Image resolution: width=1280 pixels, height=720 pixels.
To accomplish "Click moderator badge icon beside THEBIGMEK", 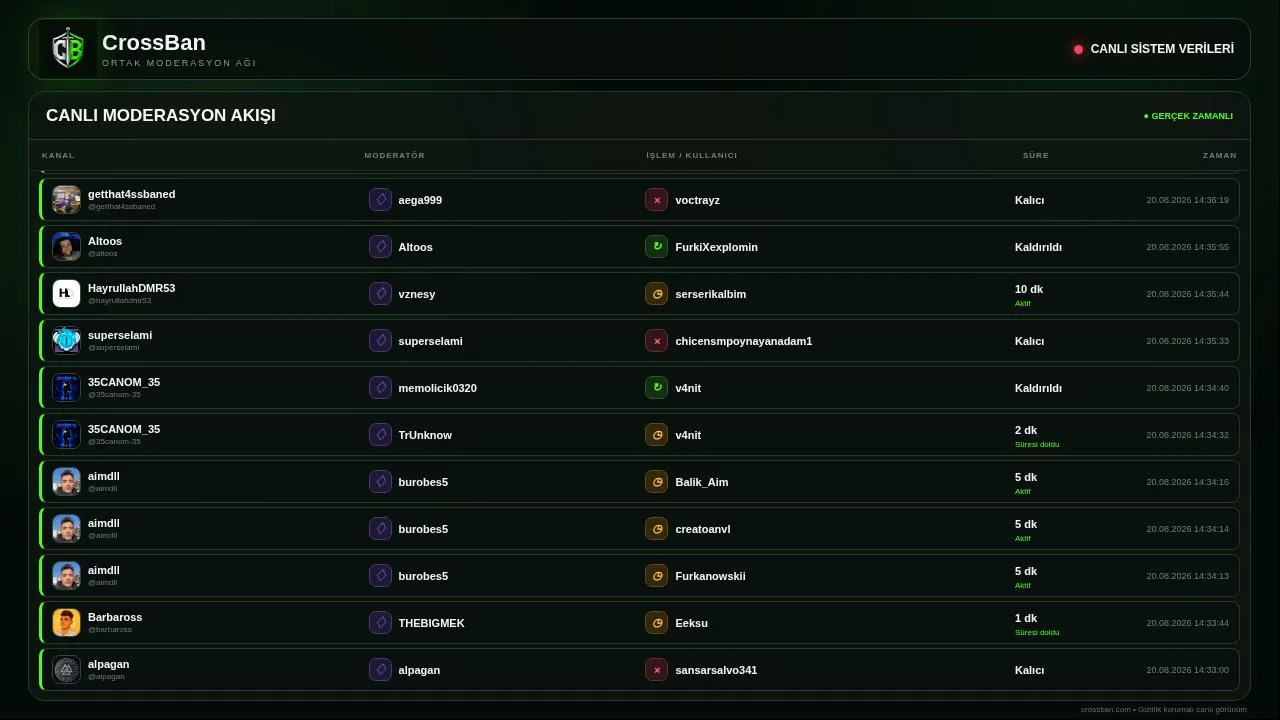I will coord(380,623).
